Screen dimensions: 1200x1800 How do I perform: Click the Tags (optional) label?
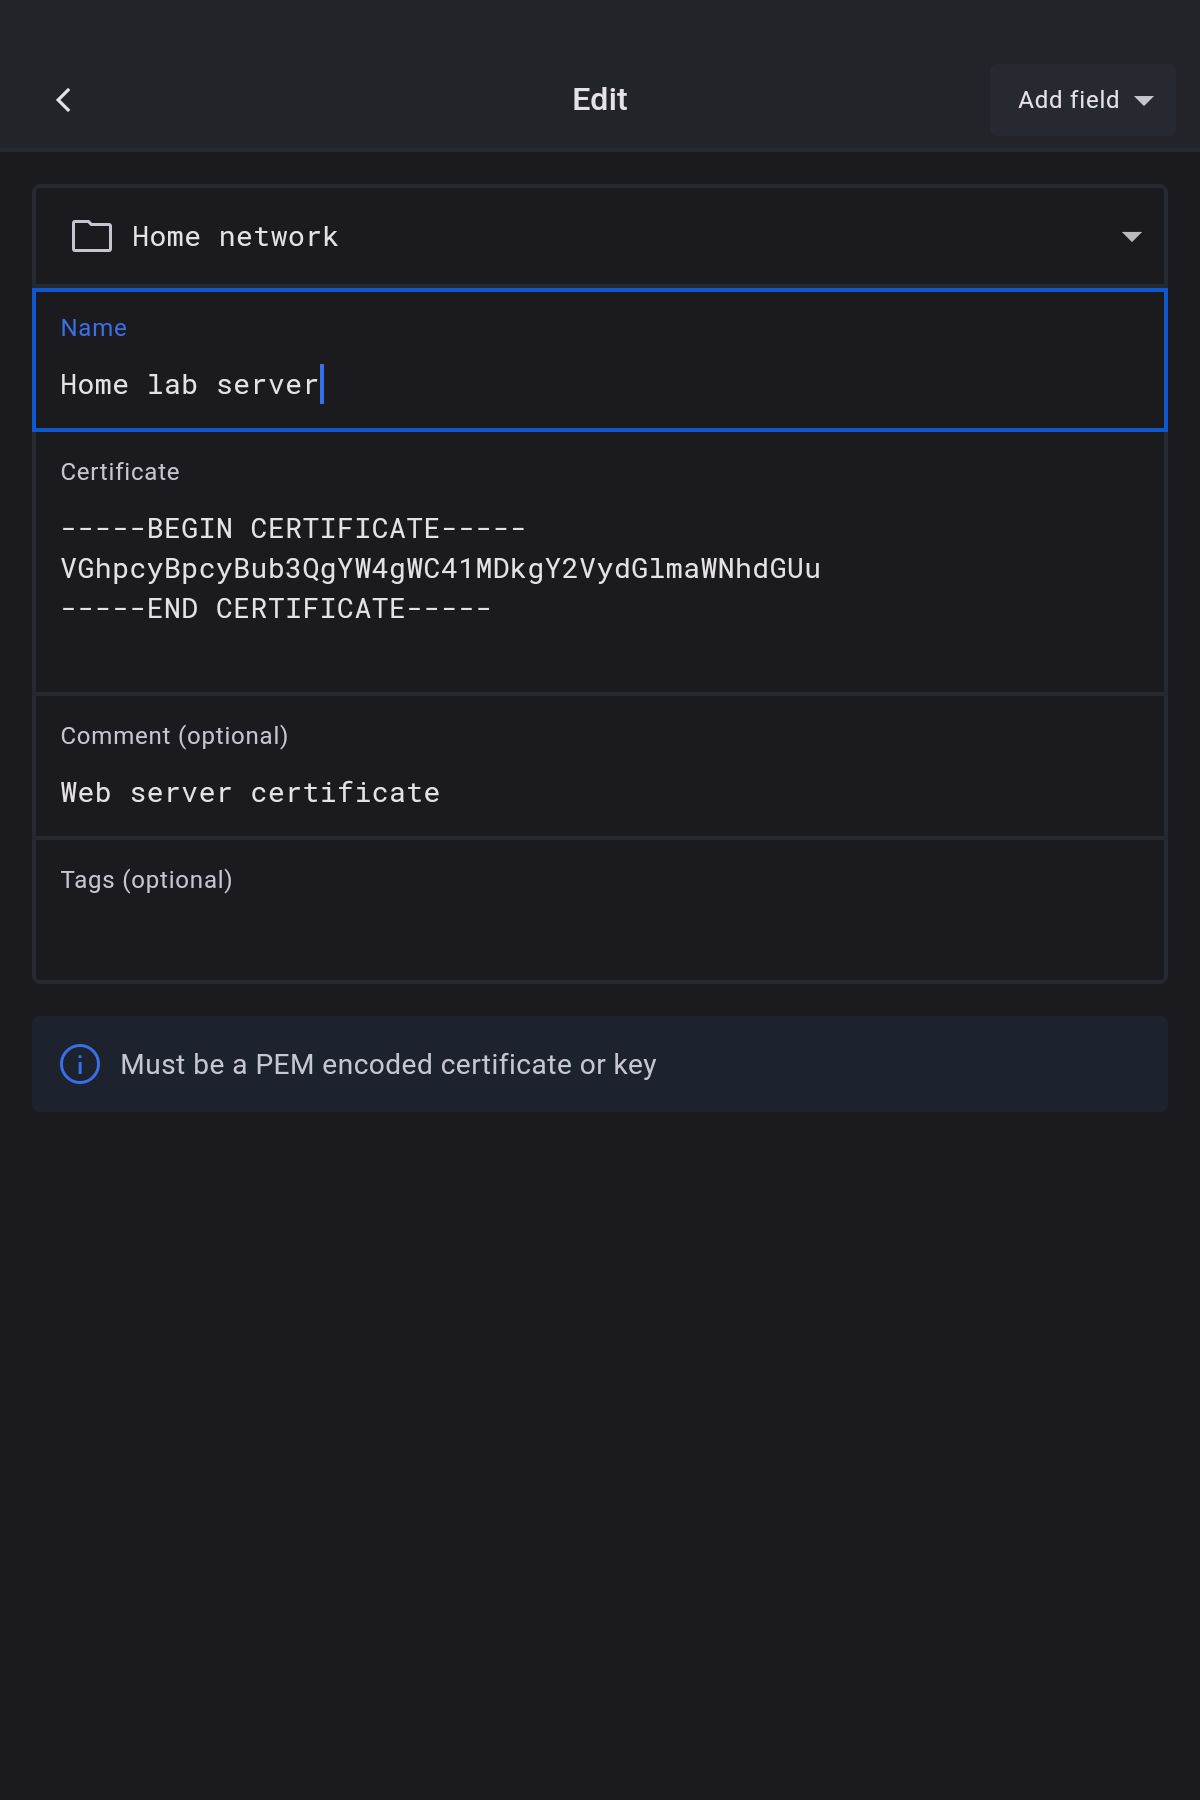(x=146, y=880)
